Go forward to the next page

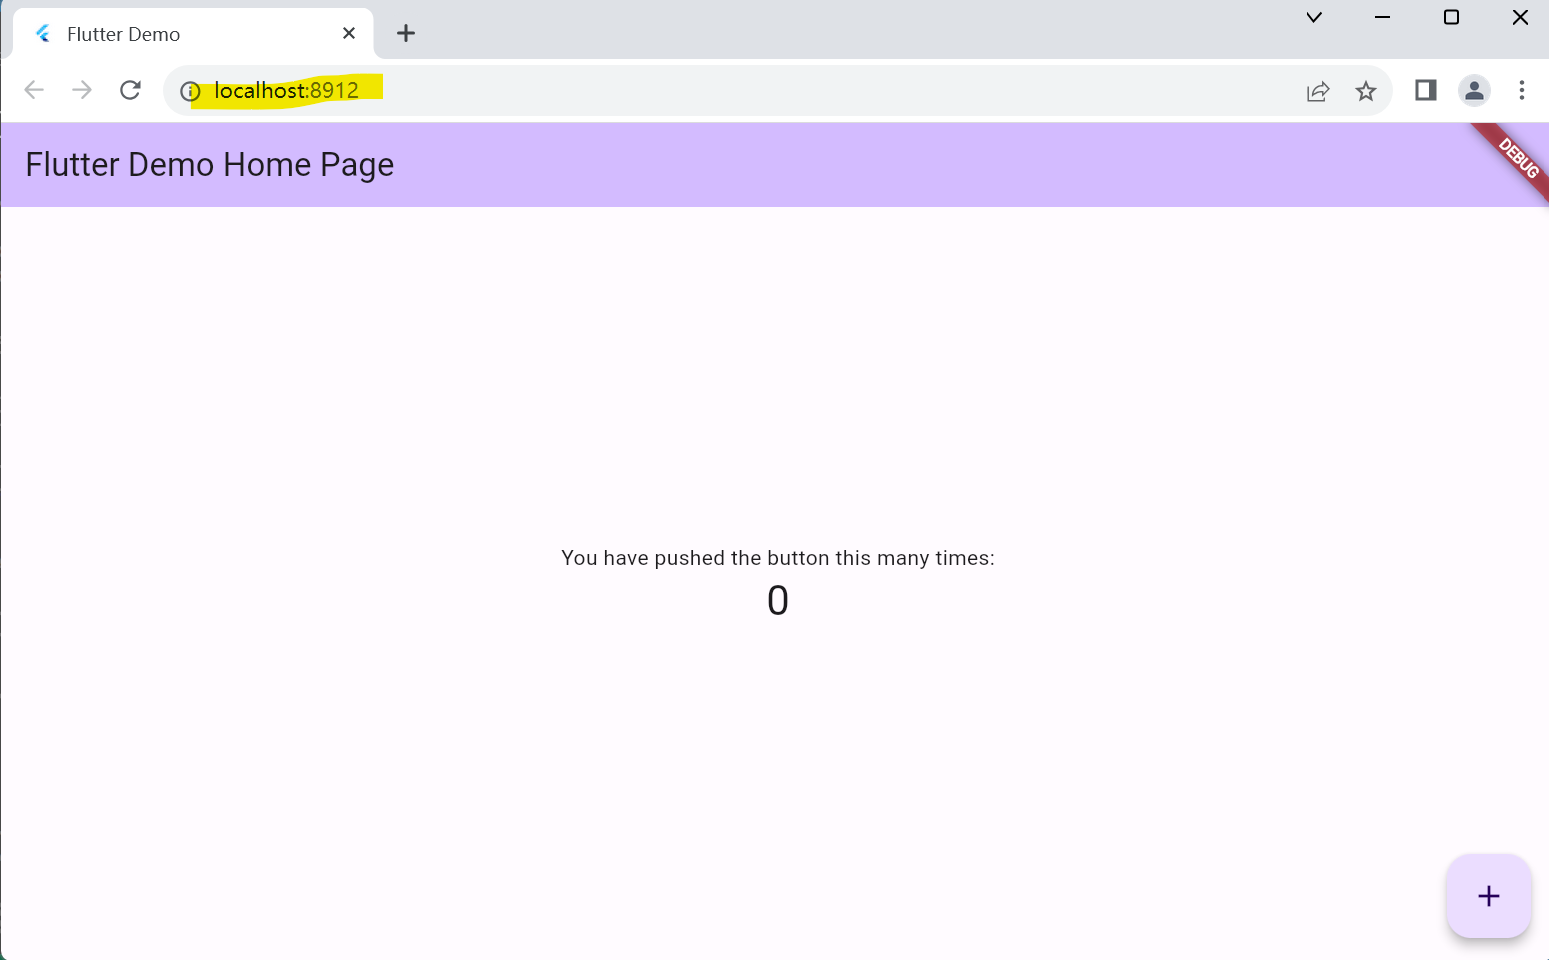pos(82,91)
